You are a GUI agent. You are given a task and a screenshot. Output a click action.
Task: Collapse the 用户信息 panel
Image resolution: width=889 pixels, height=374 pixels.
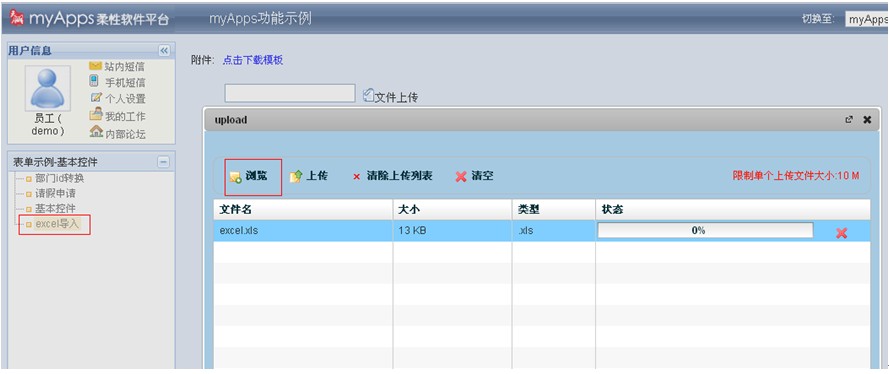[164, 50]
